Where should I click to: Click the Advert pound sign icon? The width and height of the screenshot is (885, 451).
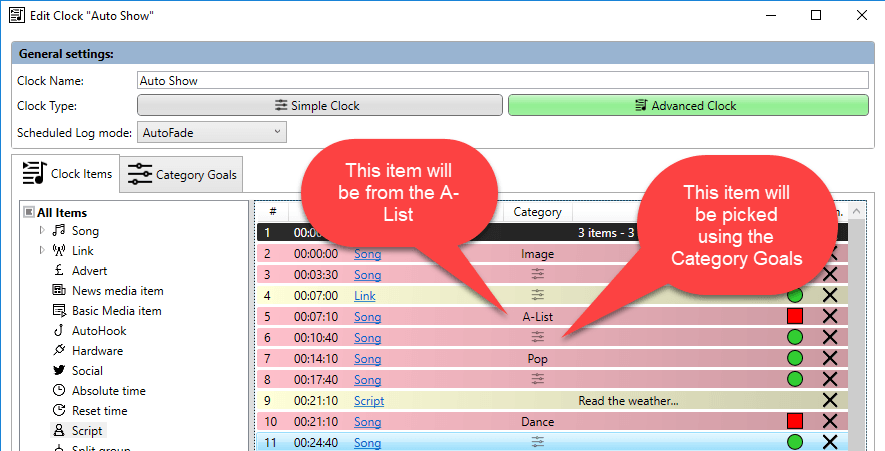(59, 270)
